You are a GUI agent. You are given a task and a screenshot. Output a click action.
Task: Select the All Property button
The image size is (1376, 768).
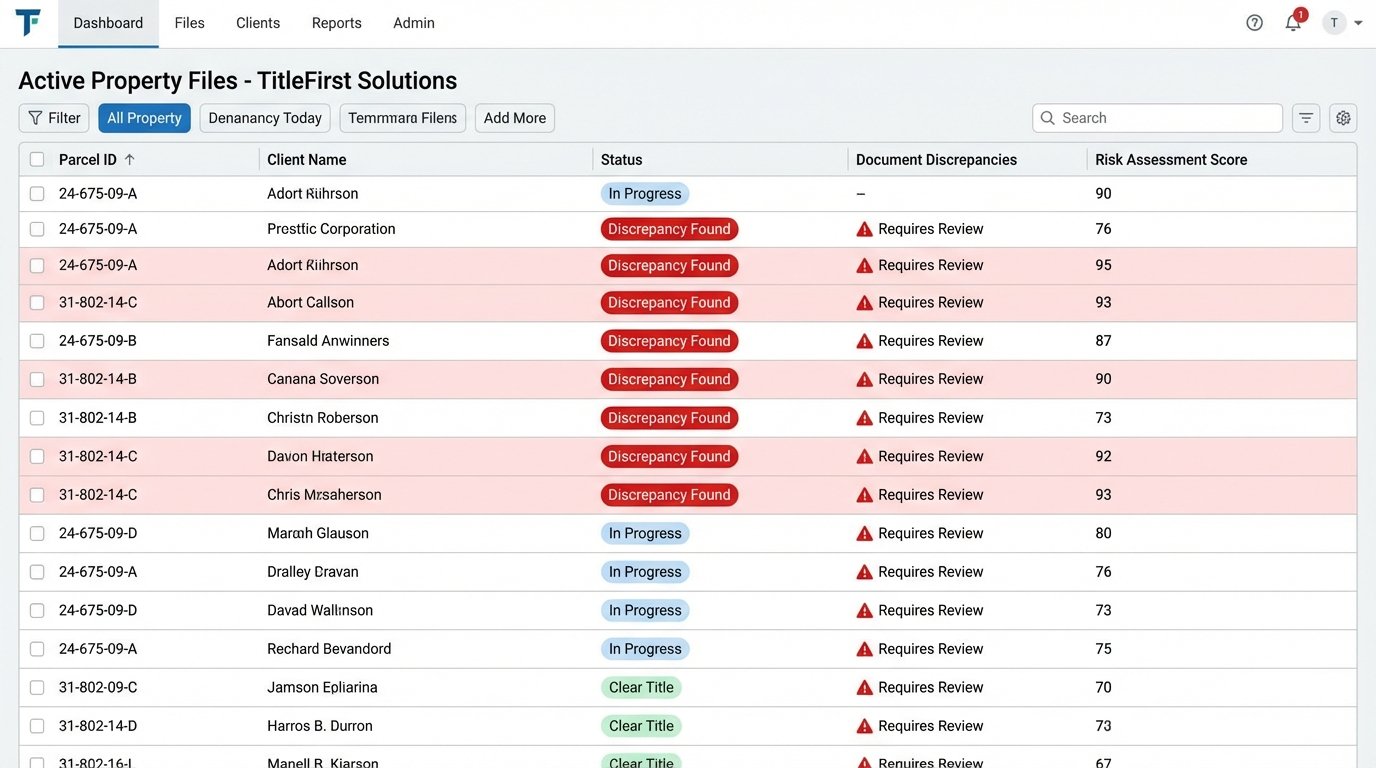144,118
